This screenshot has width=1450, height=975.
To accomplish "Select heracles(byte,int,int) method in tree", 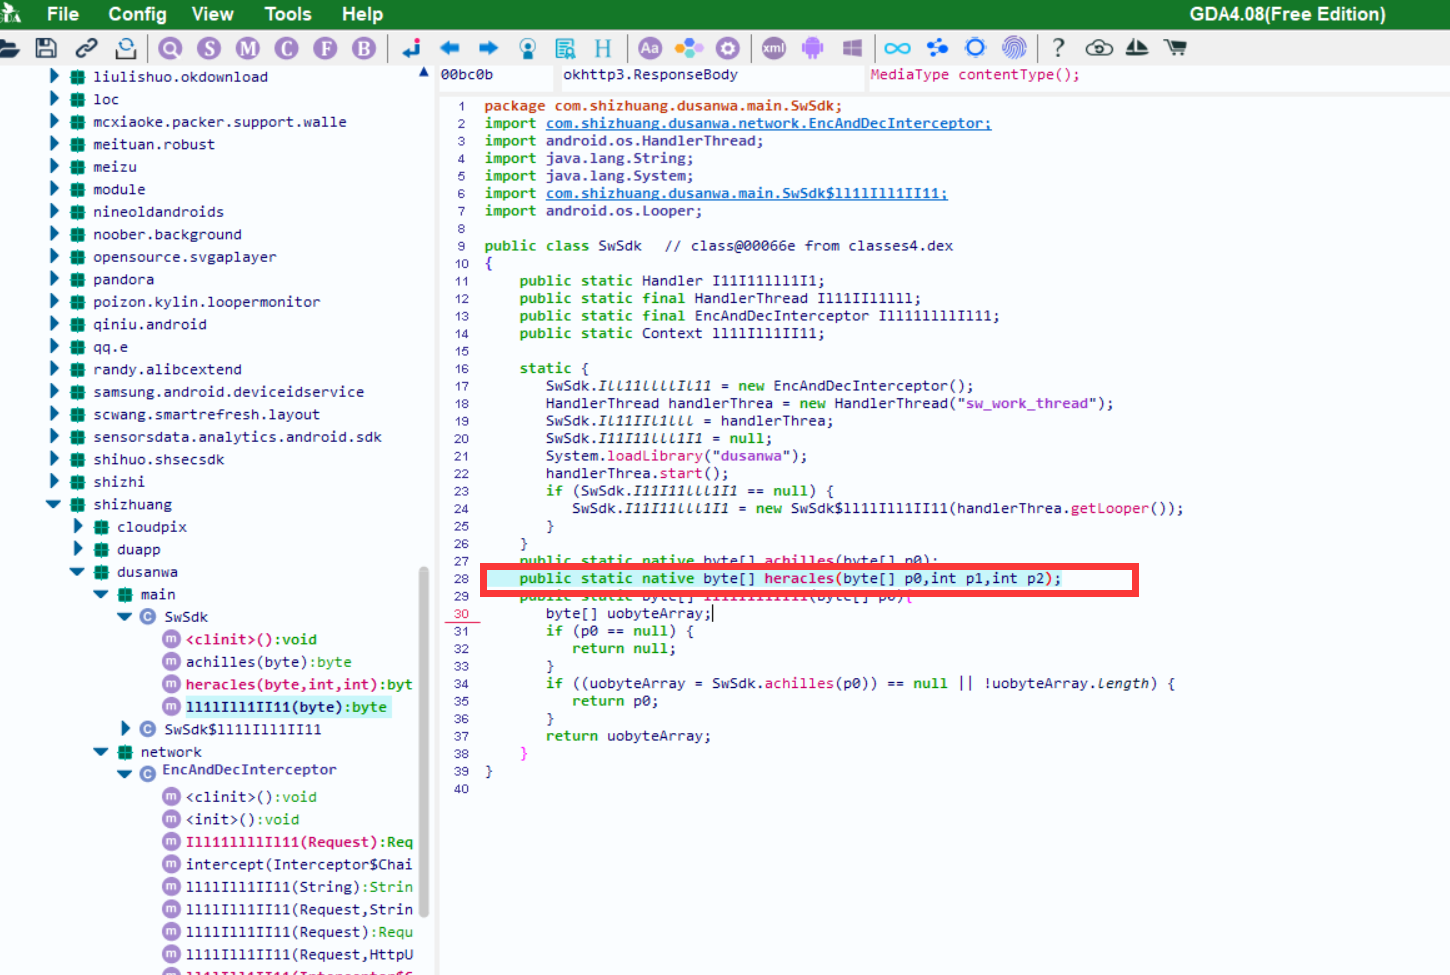I will point(298,684).
